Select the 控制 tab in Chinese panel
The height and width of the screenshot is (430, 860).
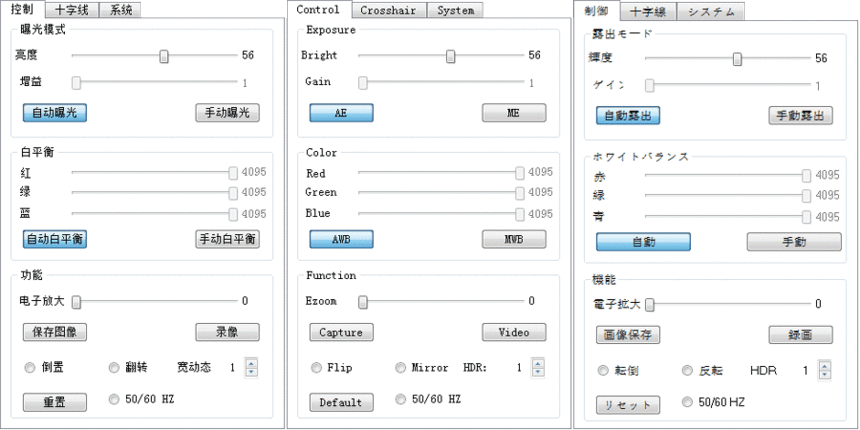22,9
